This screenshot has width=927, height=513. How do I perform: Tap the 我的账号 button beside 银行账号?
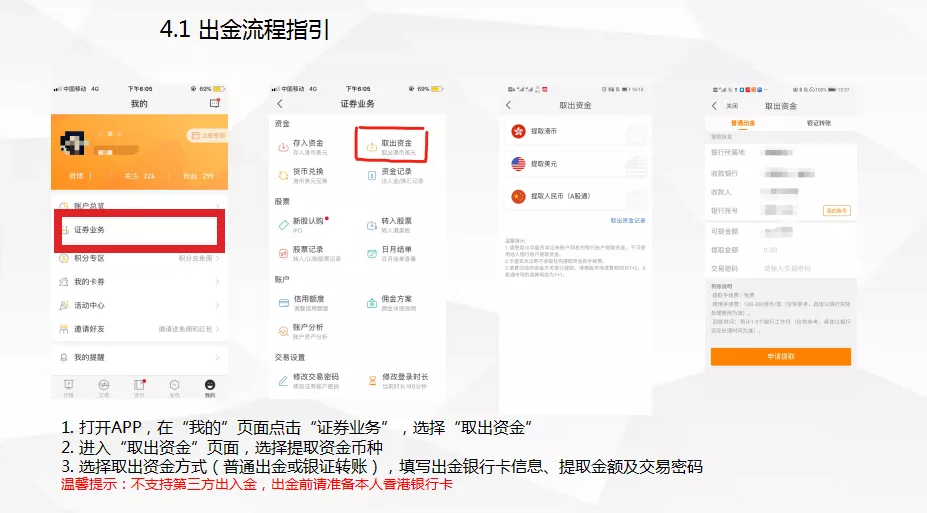837,210
